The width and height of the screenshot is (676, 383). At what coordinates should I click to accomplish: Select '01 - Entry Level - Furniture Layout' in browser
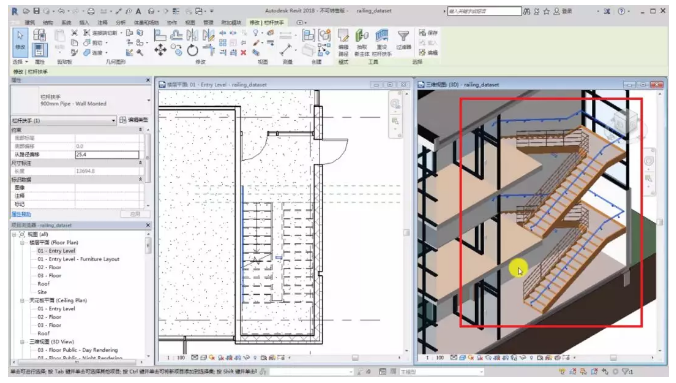click(x=78, y=259)
